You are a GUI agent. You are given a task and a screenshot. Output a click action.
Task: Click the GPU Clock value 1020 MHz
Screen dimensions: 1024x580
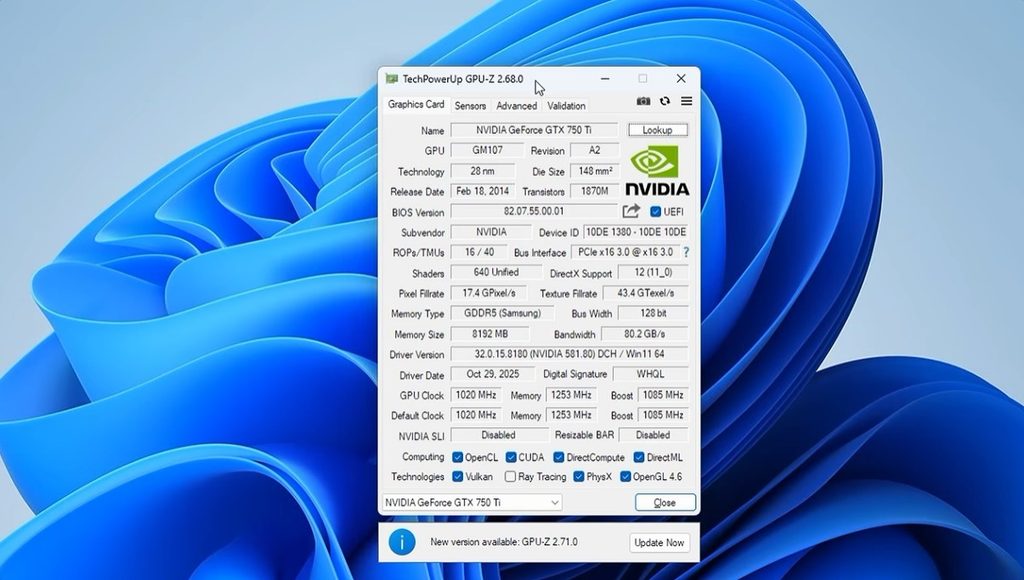click(x=476, y=395)
